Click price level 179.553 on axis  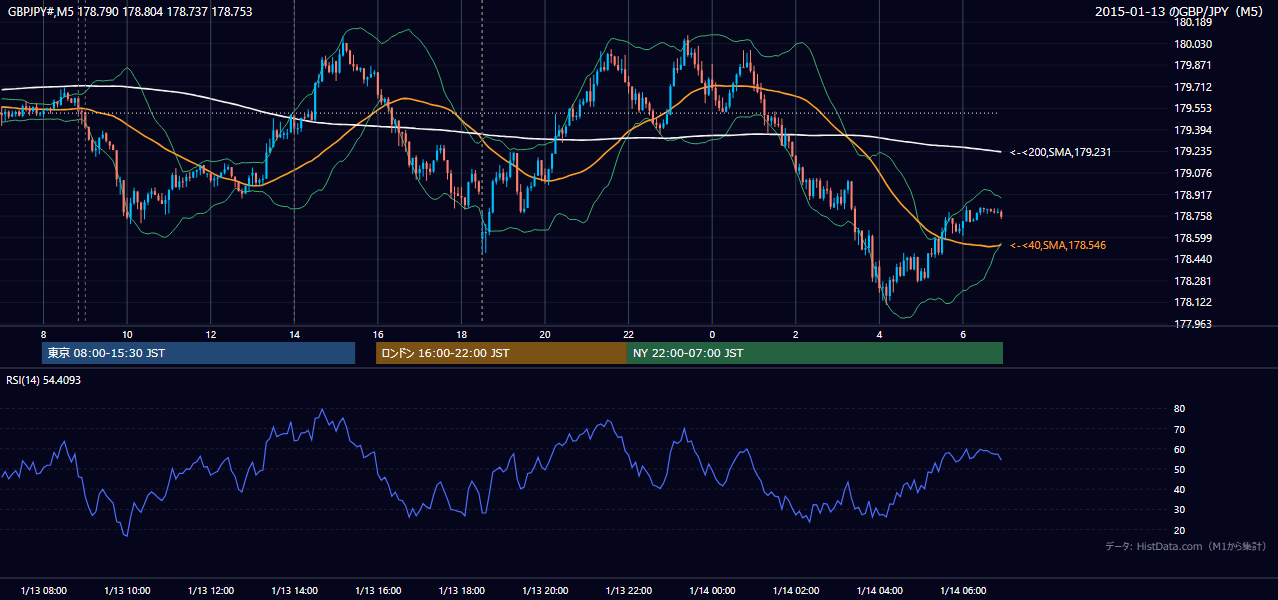tap(1193, 108)
